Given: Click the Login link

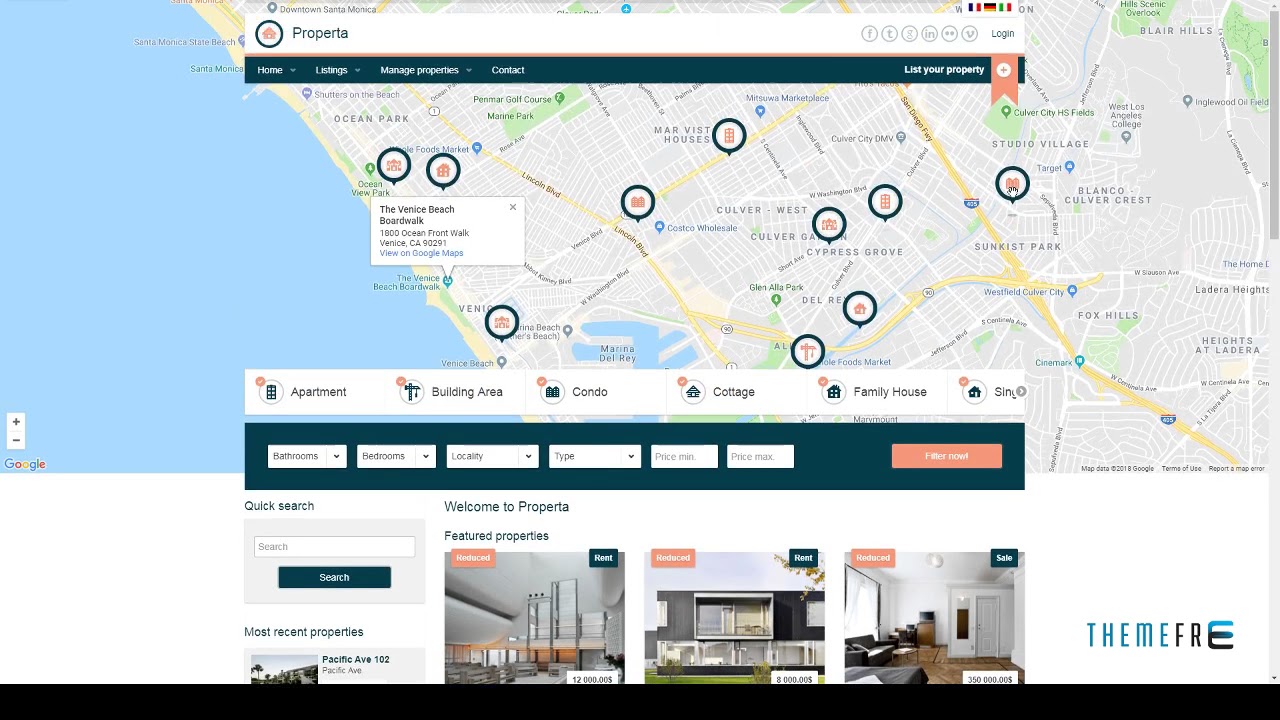Looking at the screenshot, I should pyautogui.click(x=1003, y=34).
